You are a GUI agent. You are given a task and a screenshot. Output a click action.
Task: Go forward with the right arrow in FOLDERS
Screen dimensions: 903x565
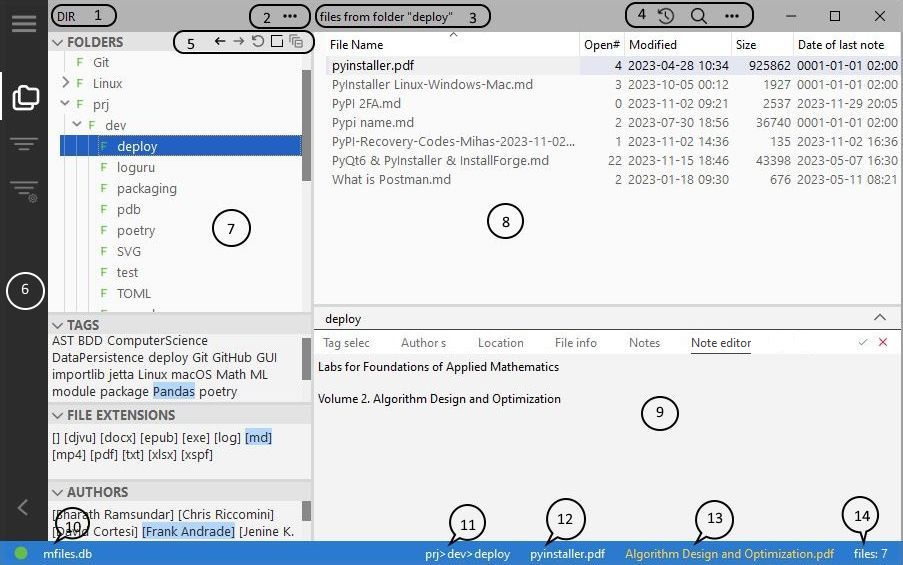coord(238,41)
